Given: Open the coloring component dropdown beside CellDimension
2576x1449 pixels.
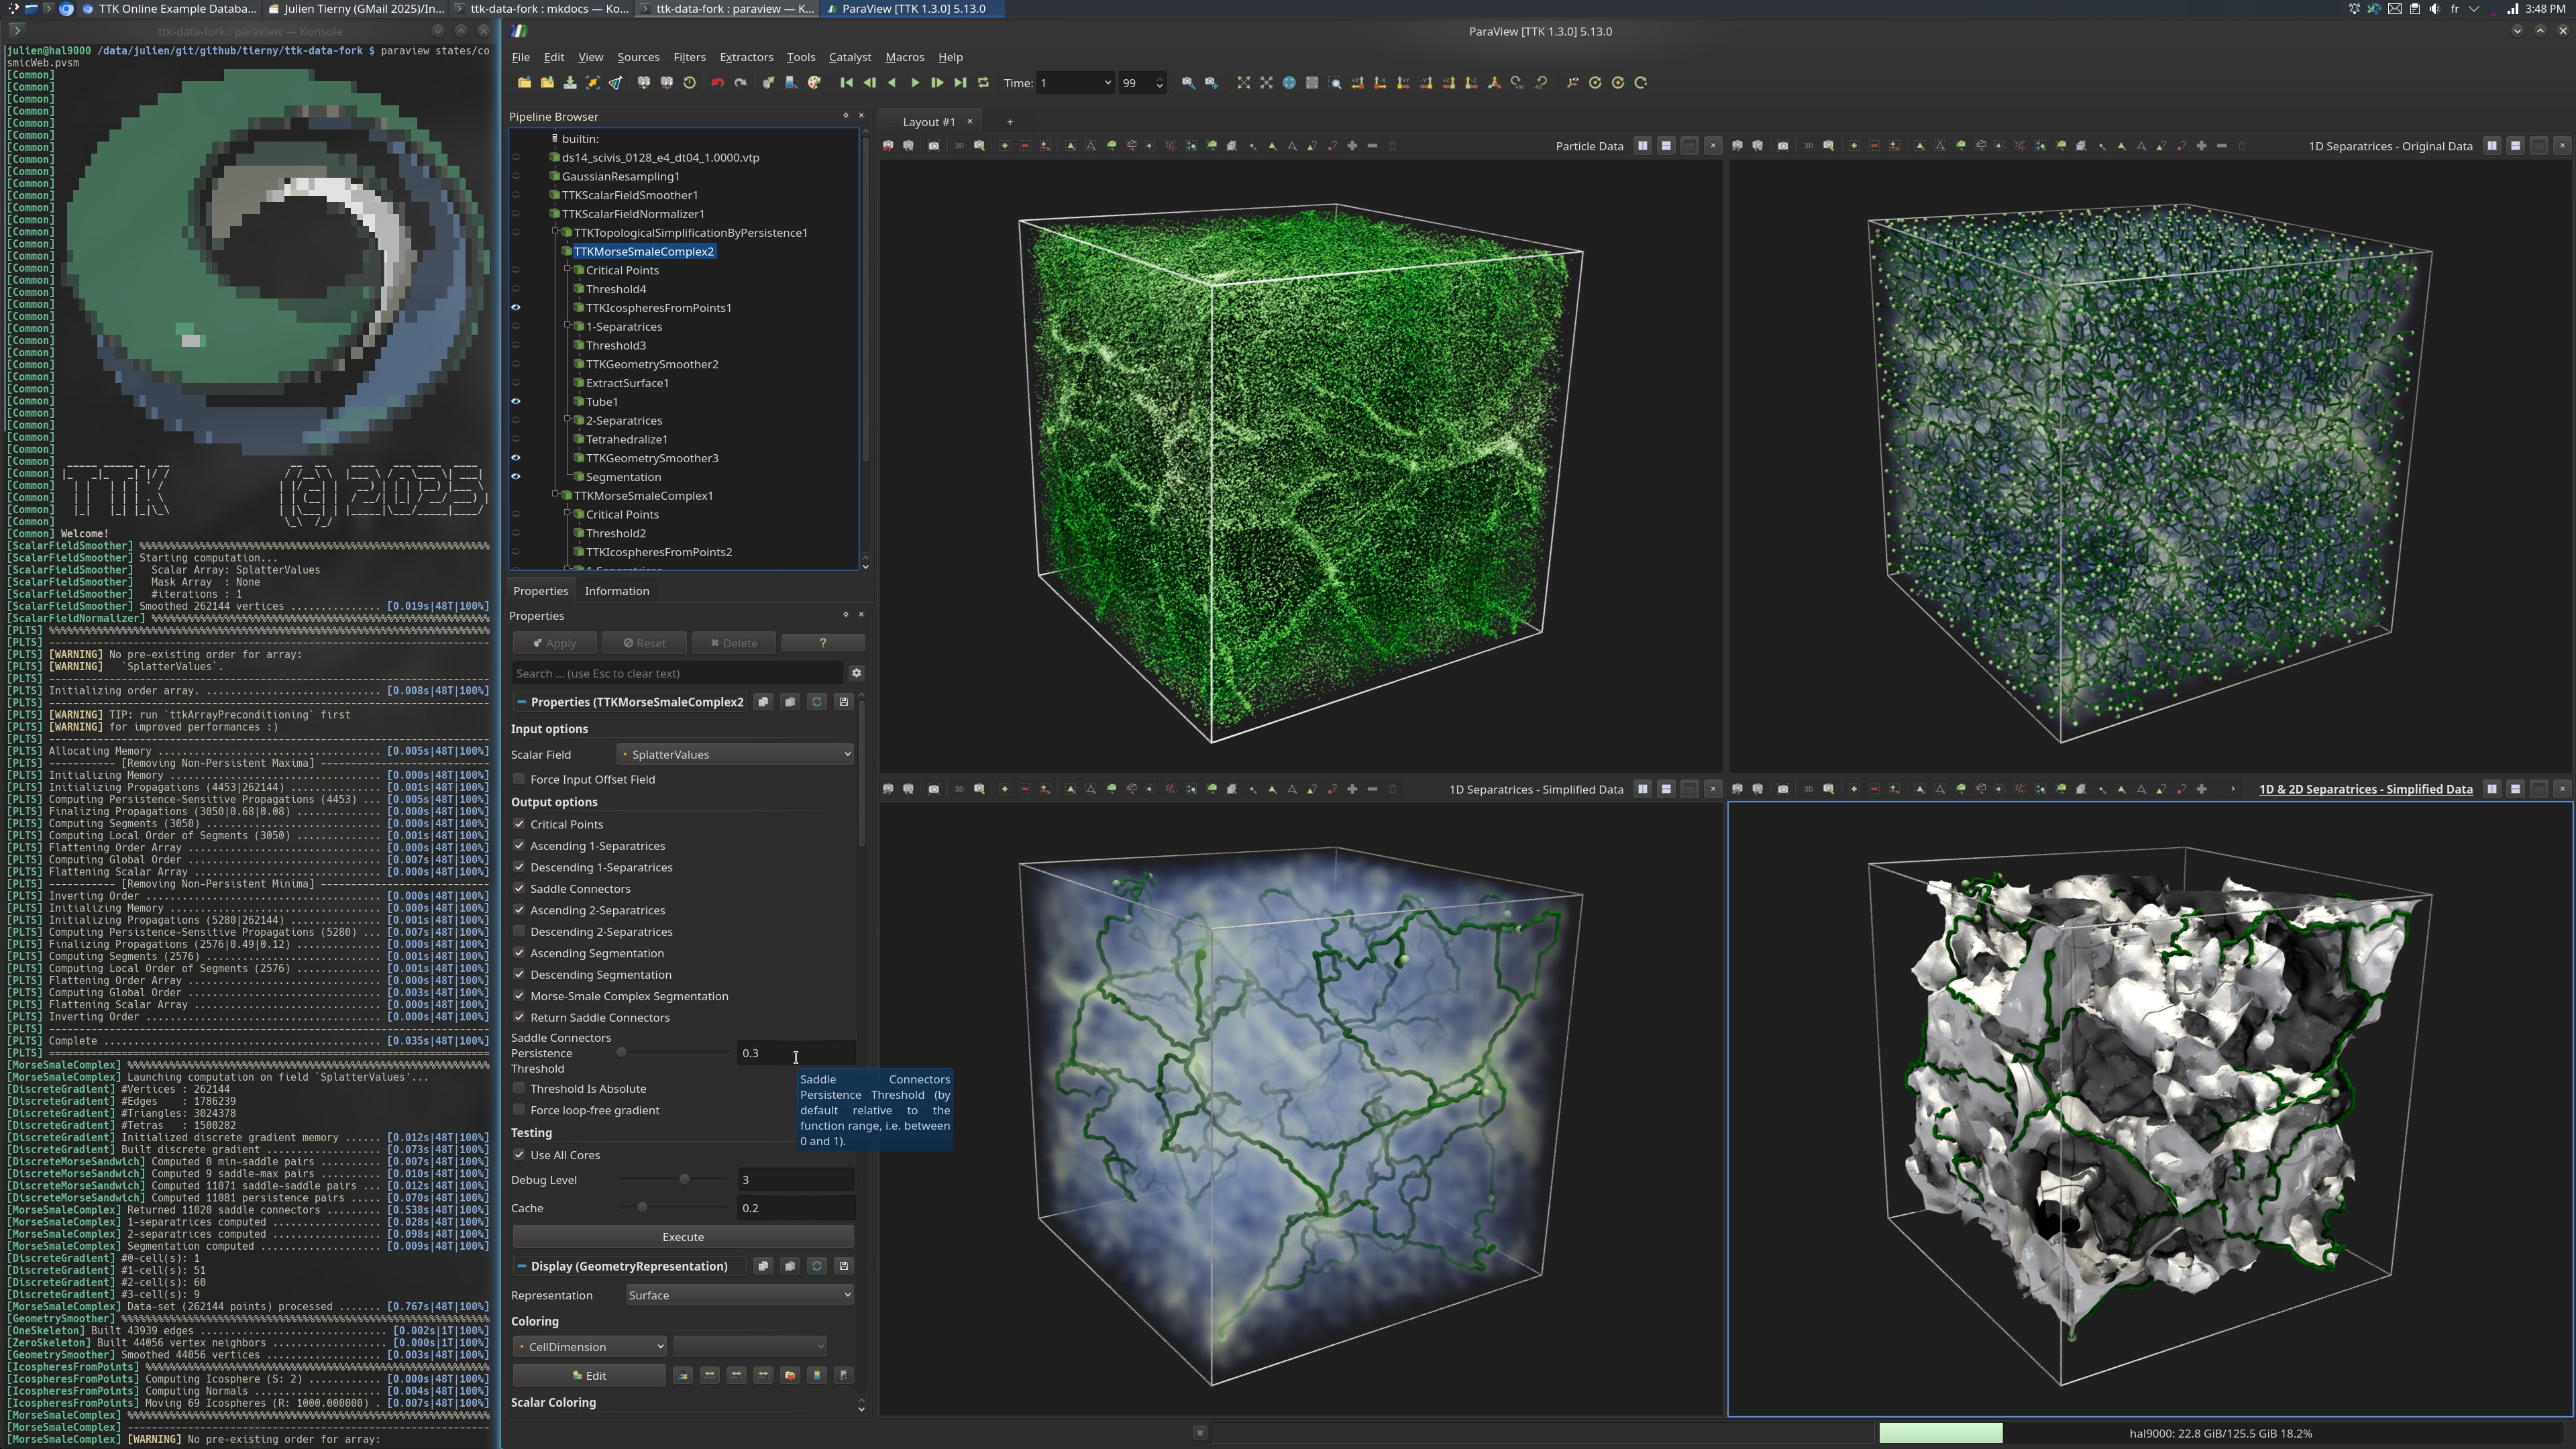Looking at the screenshot, I should [x=750, y=1348].
